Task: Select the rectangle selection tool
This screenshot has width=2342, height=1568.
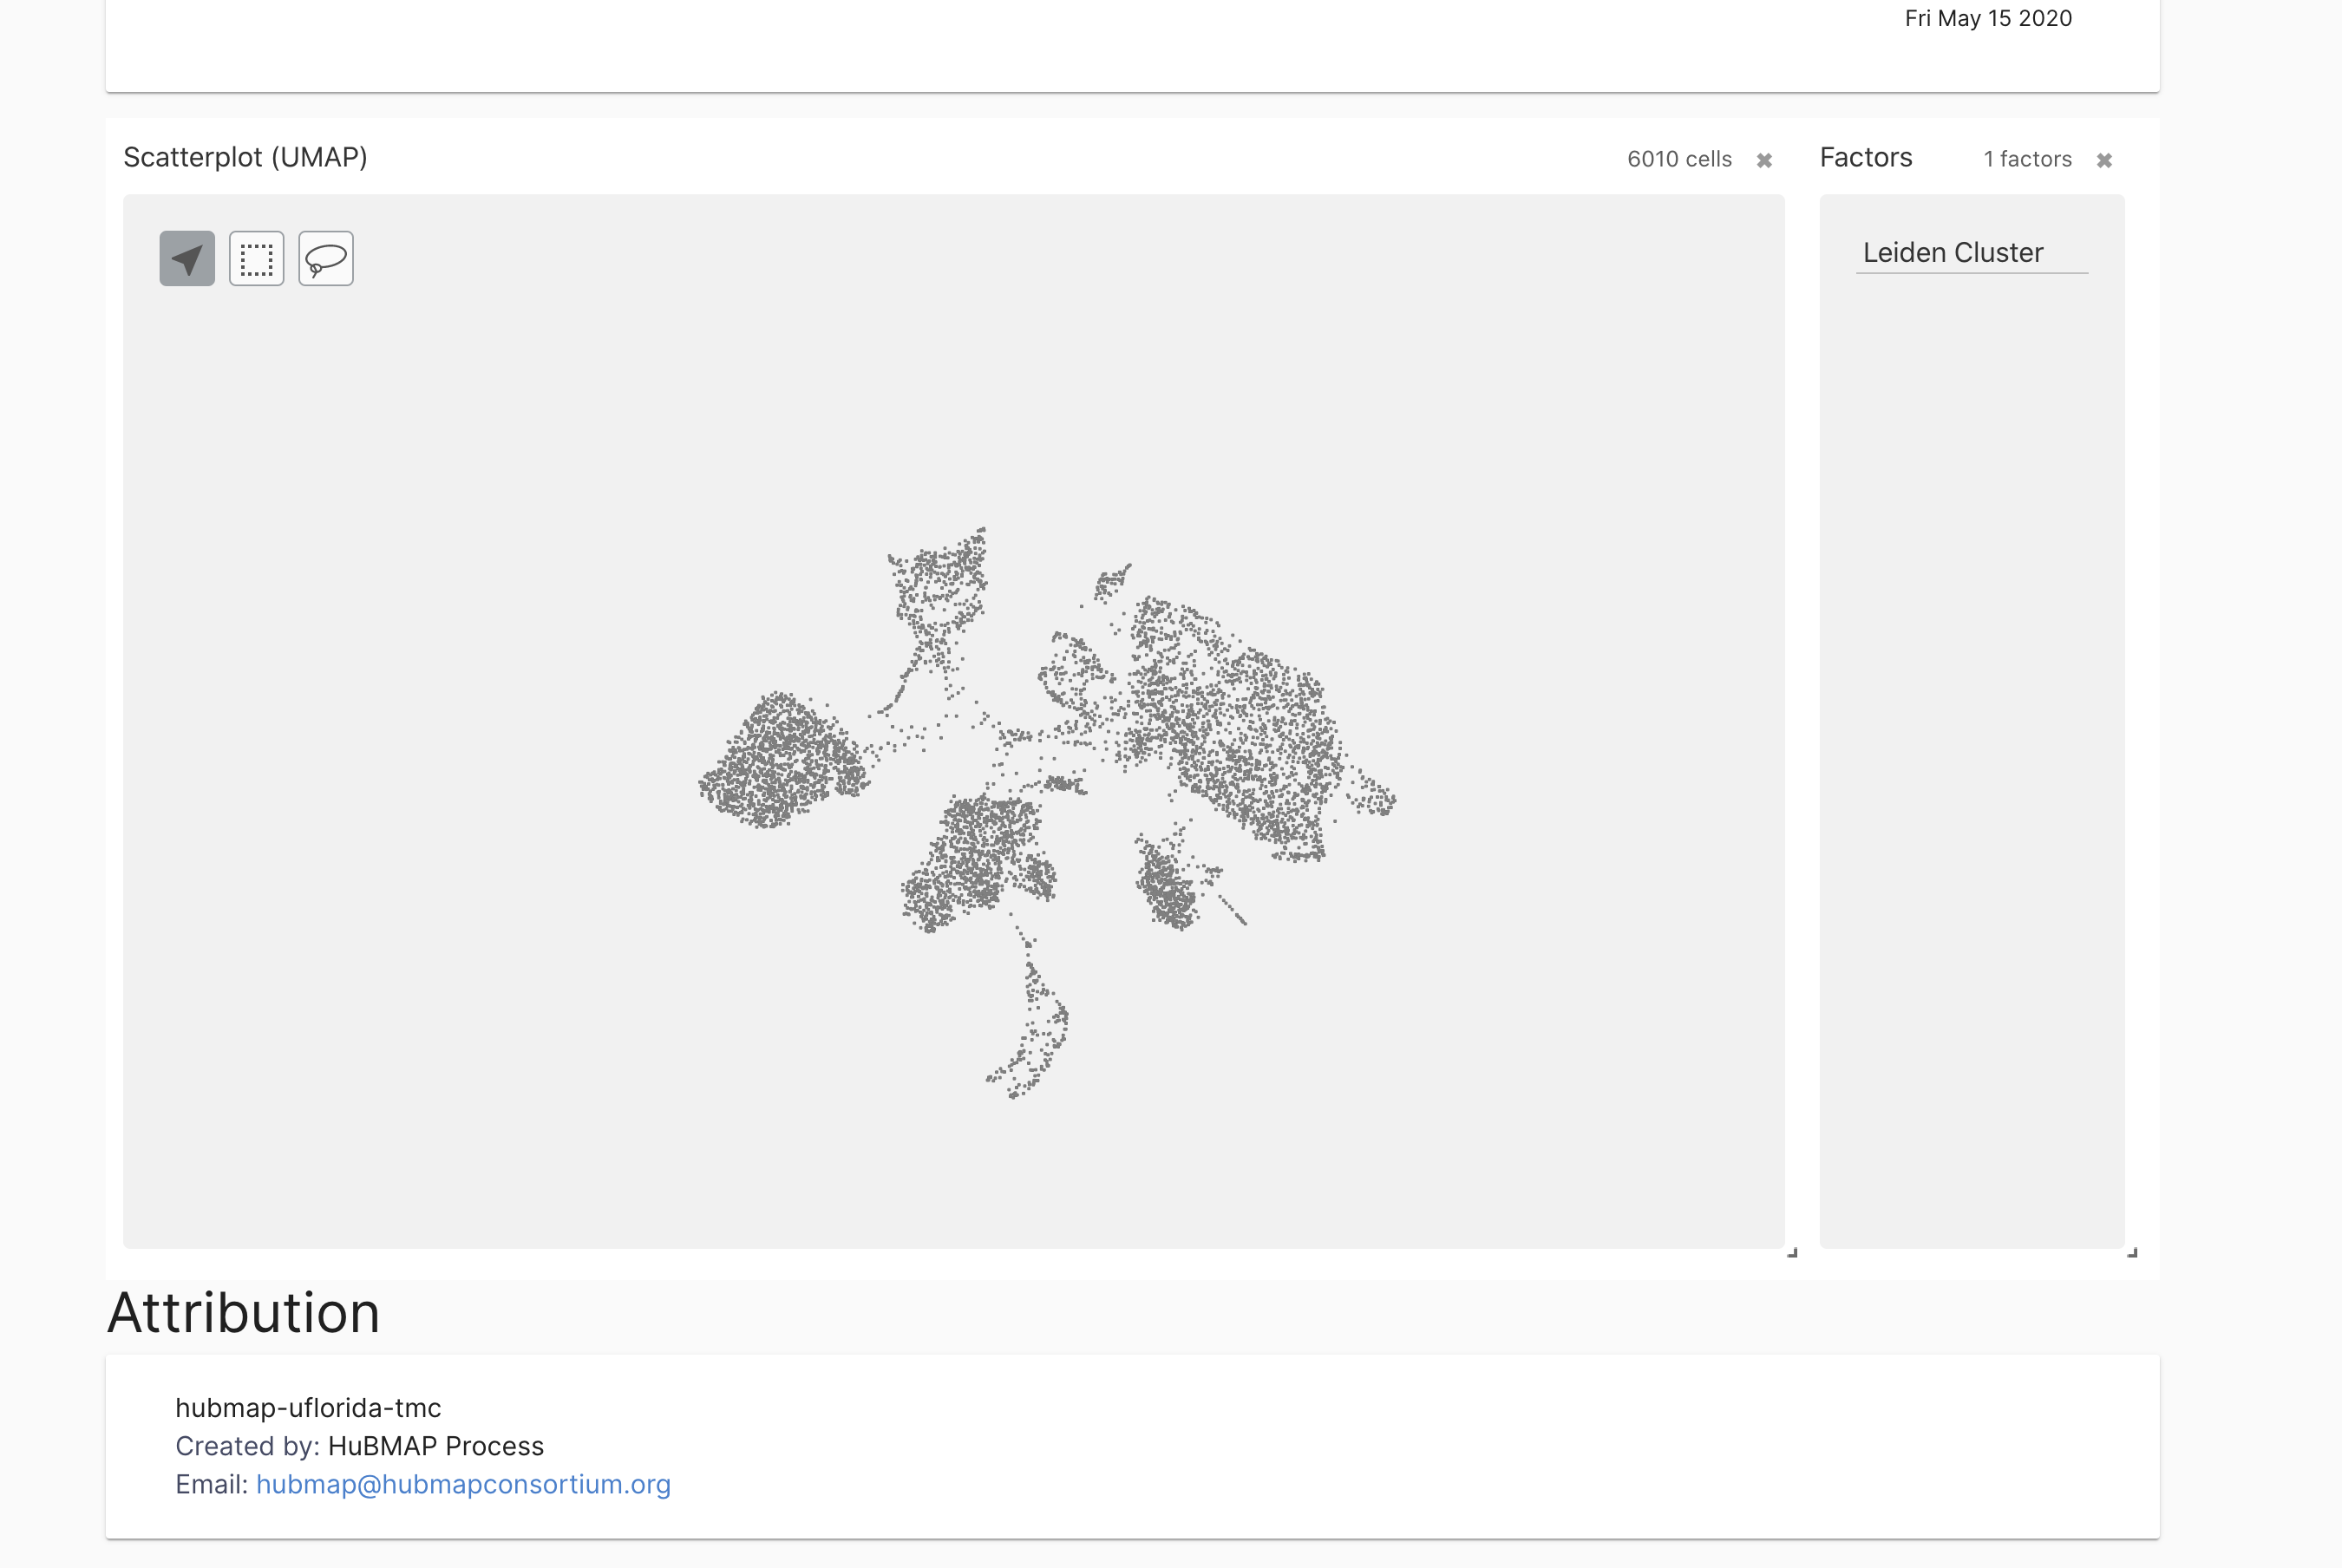Action: pyautogui.click(x=257, y=259)
